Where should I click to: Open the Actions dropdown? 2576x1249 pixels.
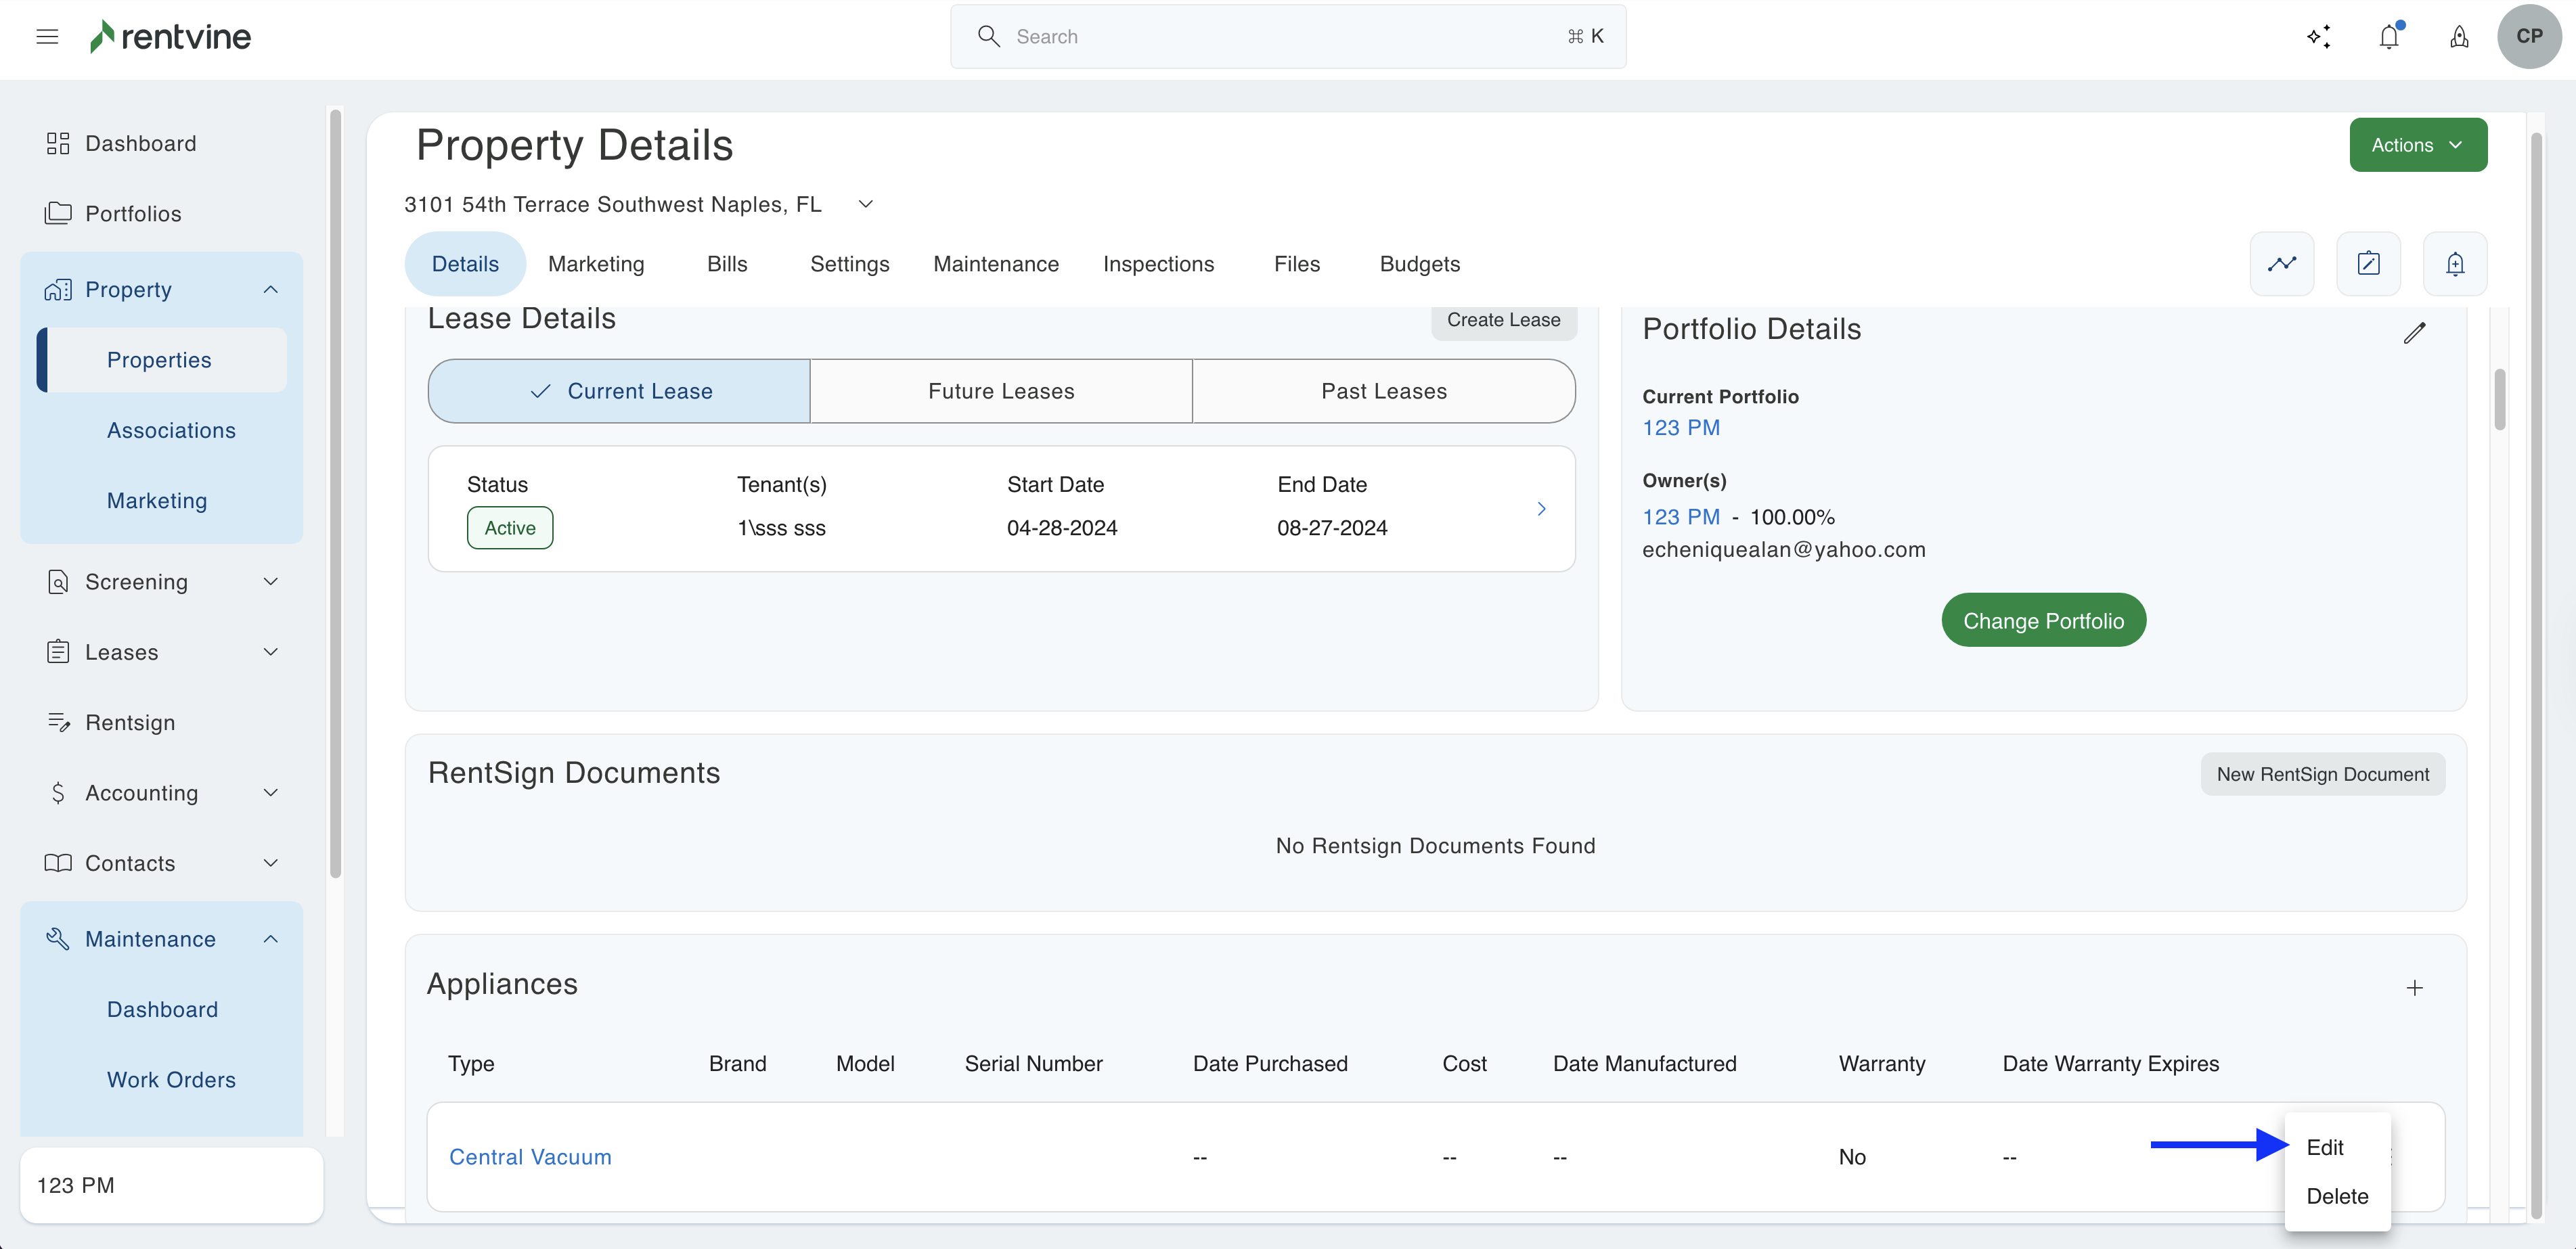click(x=2417, y=145)
